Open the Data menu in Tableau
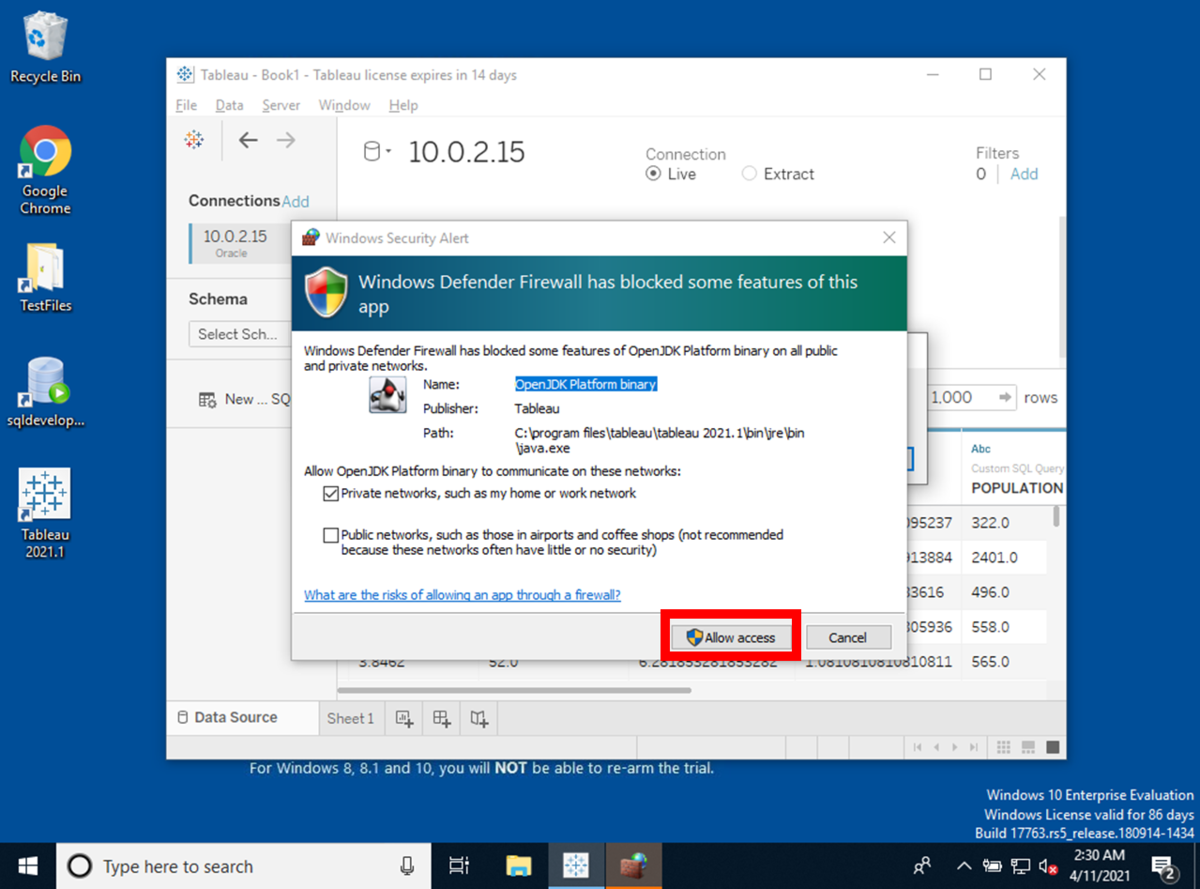This screenshot has height=889, width=1200. 229,105
